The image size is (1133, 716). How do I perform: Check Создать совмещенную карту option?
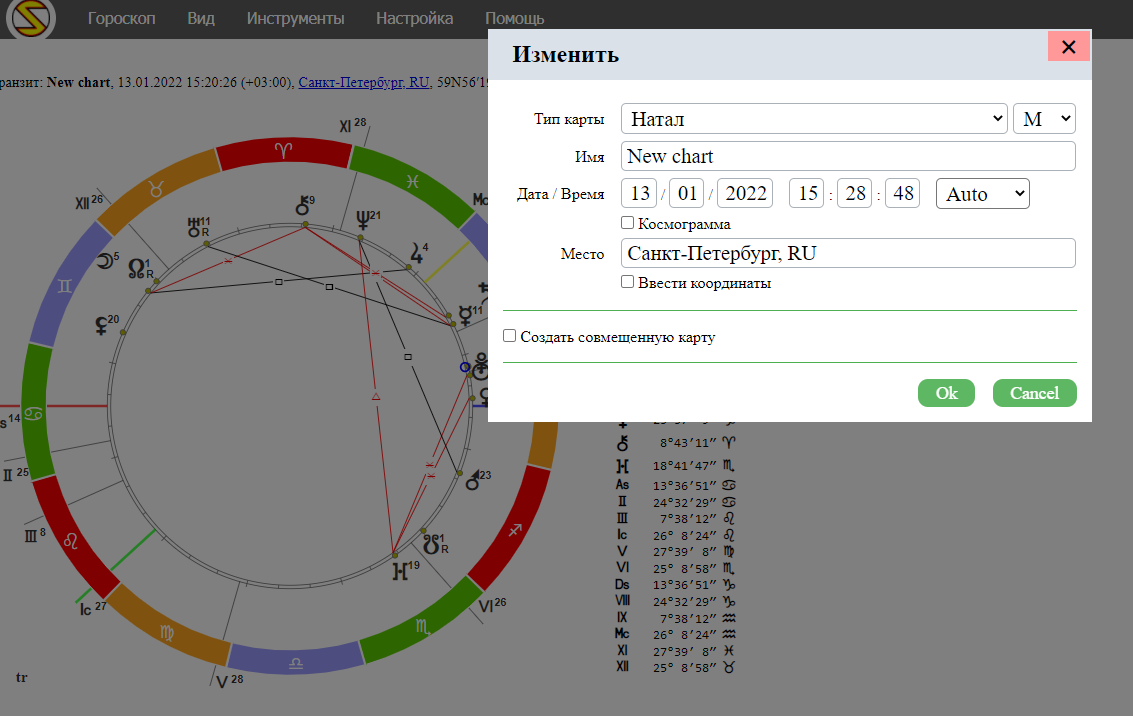pyautogui.click(x=509, y=336)
